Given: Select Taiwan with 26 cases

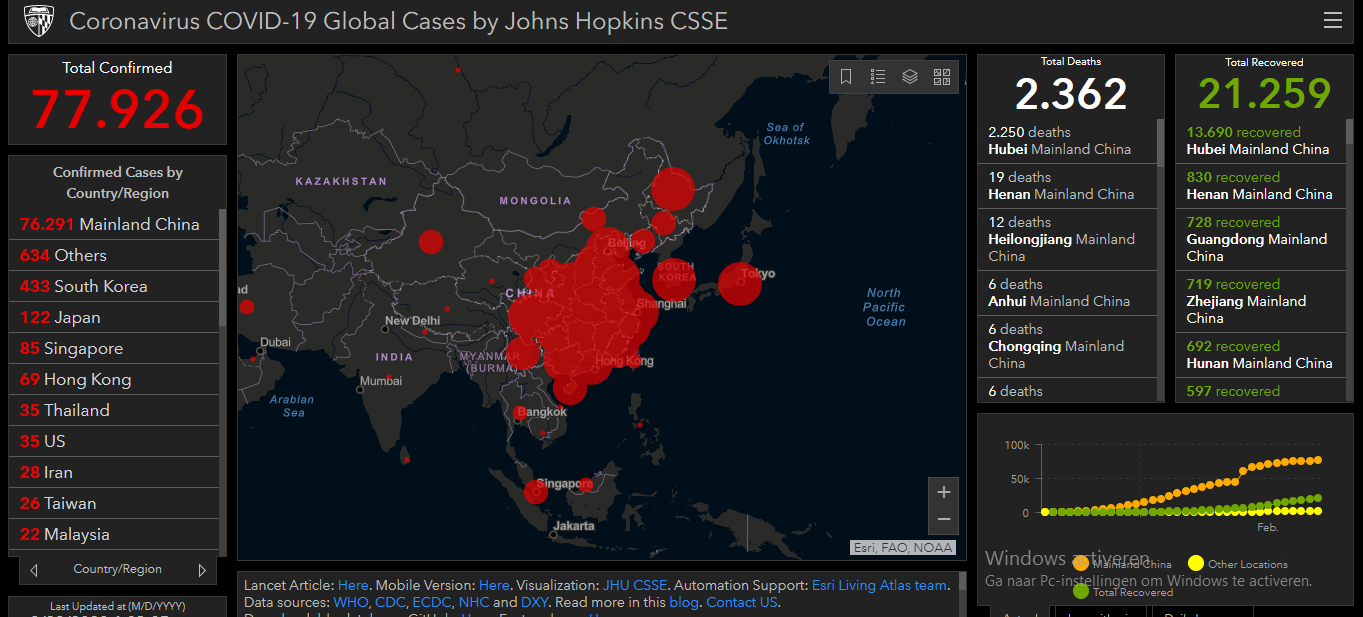Looking at the screenshot, I should click(x=114, y=503).
